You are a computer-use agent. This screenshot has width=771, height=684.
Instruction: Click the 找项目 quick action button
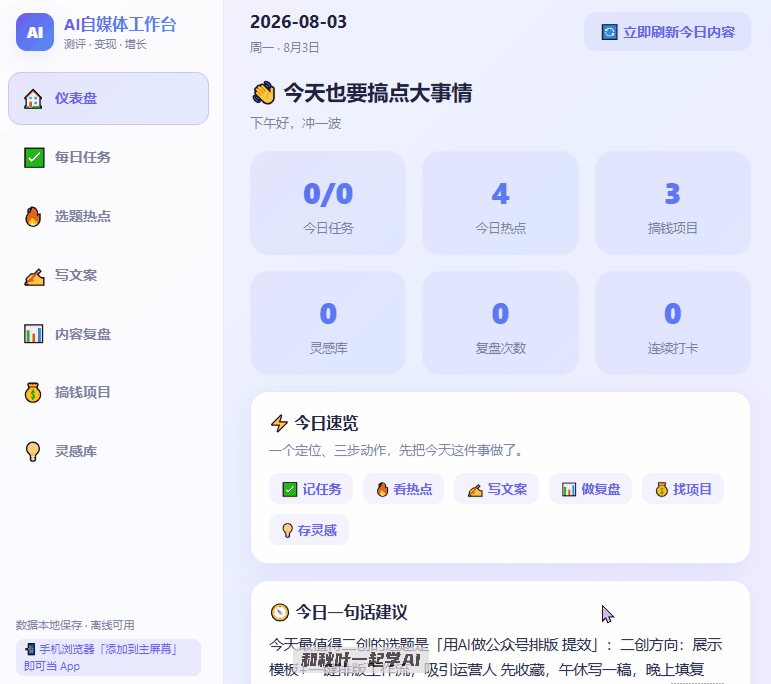coord(683,489)
